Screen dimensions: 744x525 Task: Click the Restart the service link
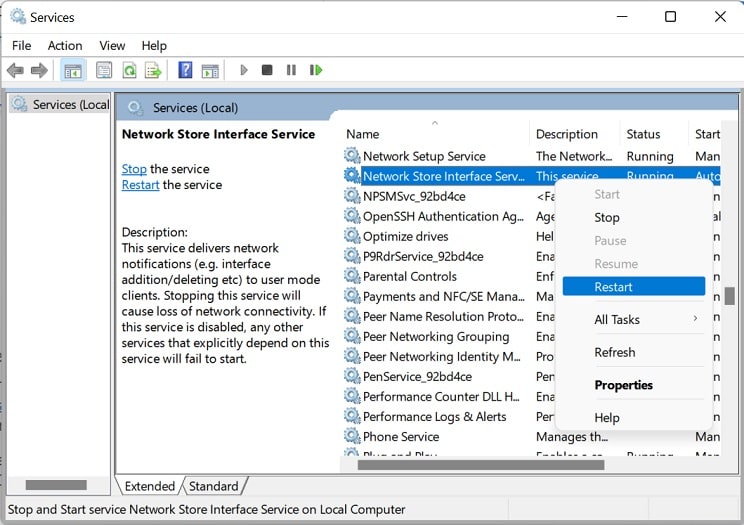click(x=140, y=185)
